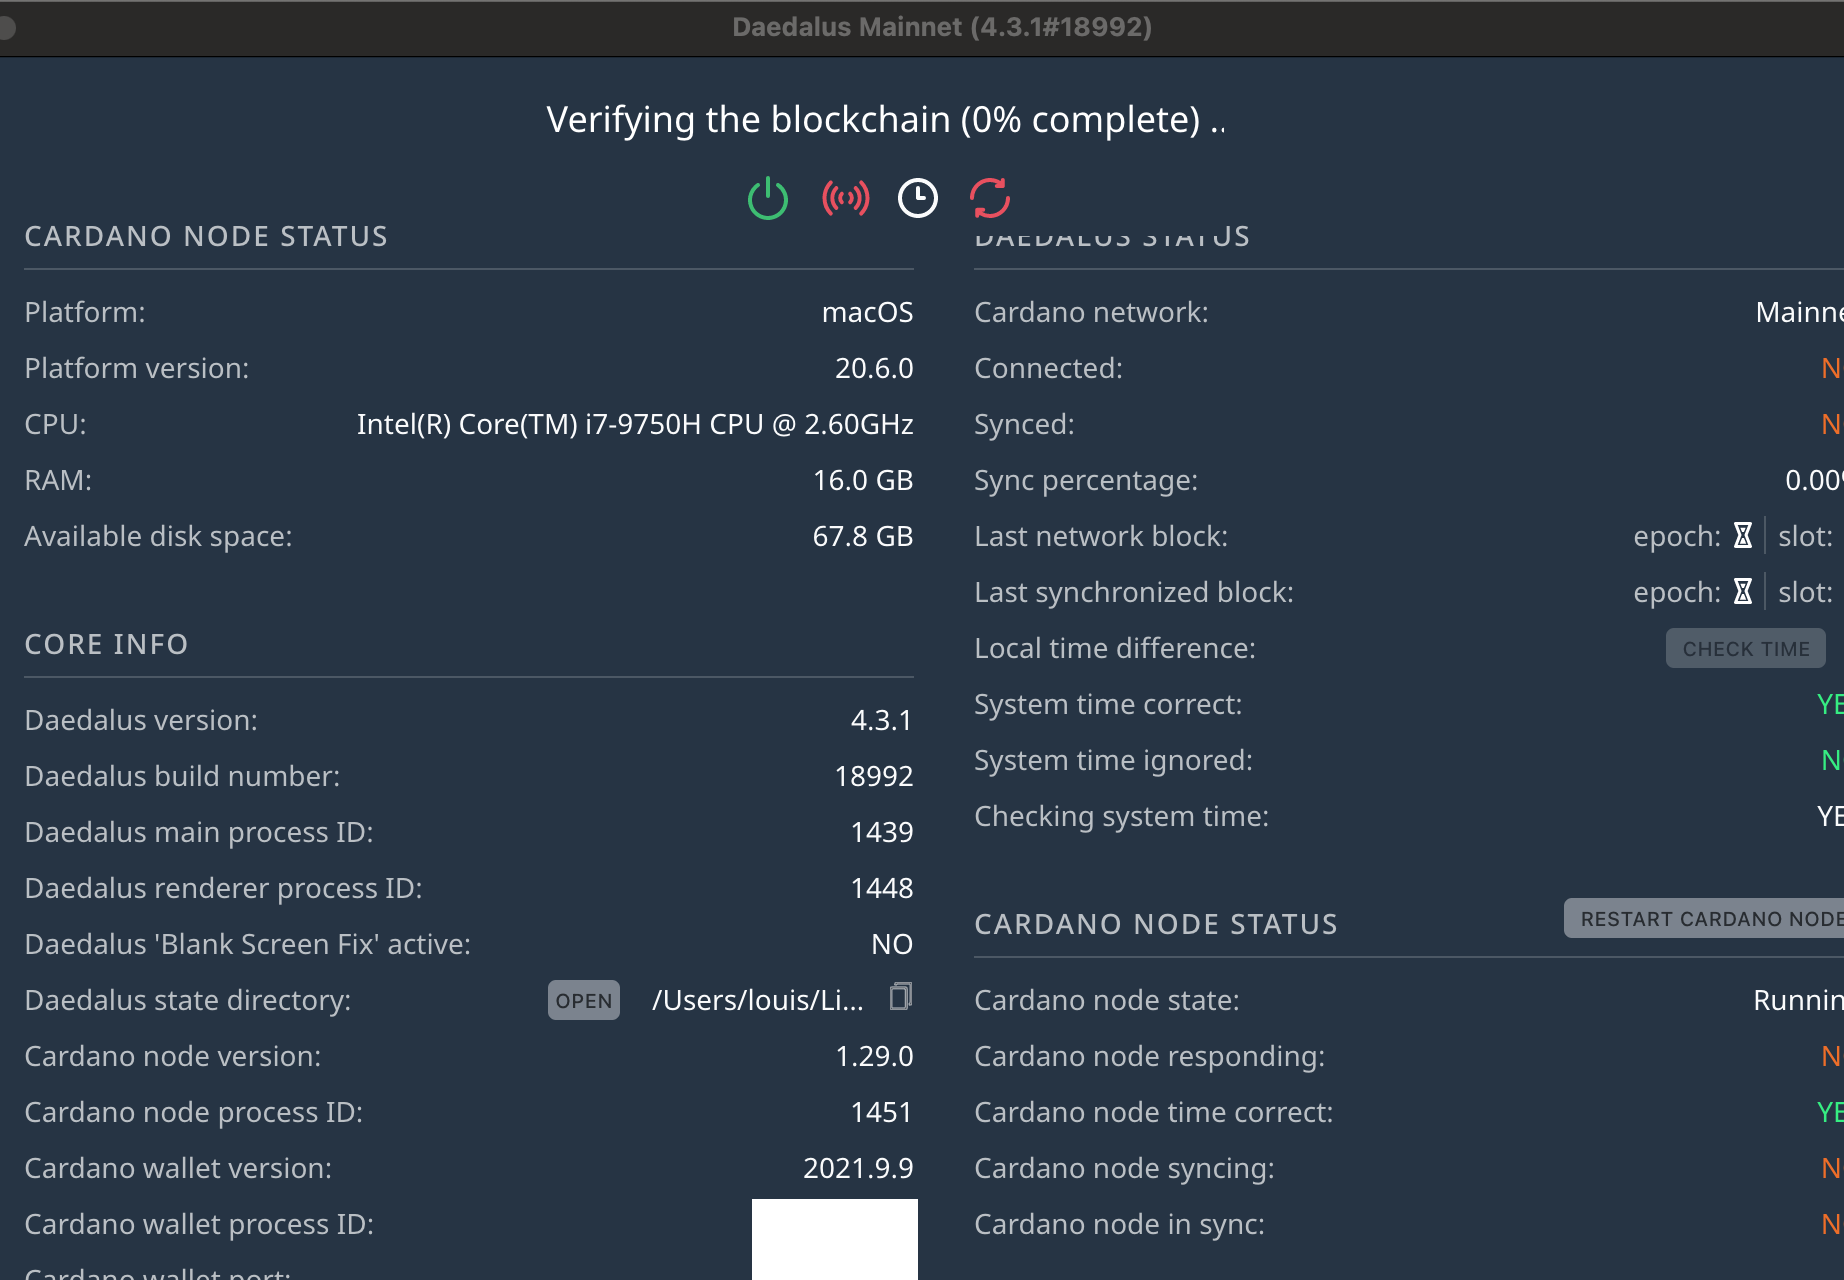Viewport: 1844px width, 1280px height.
Task: Select the Daedalus build number value '18992'
Action: tap(874, 776)
